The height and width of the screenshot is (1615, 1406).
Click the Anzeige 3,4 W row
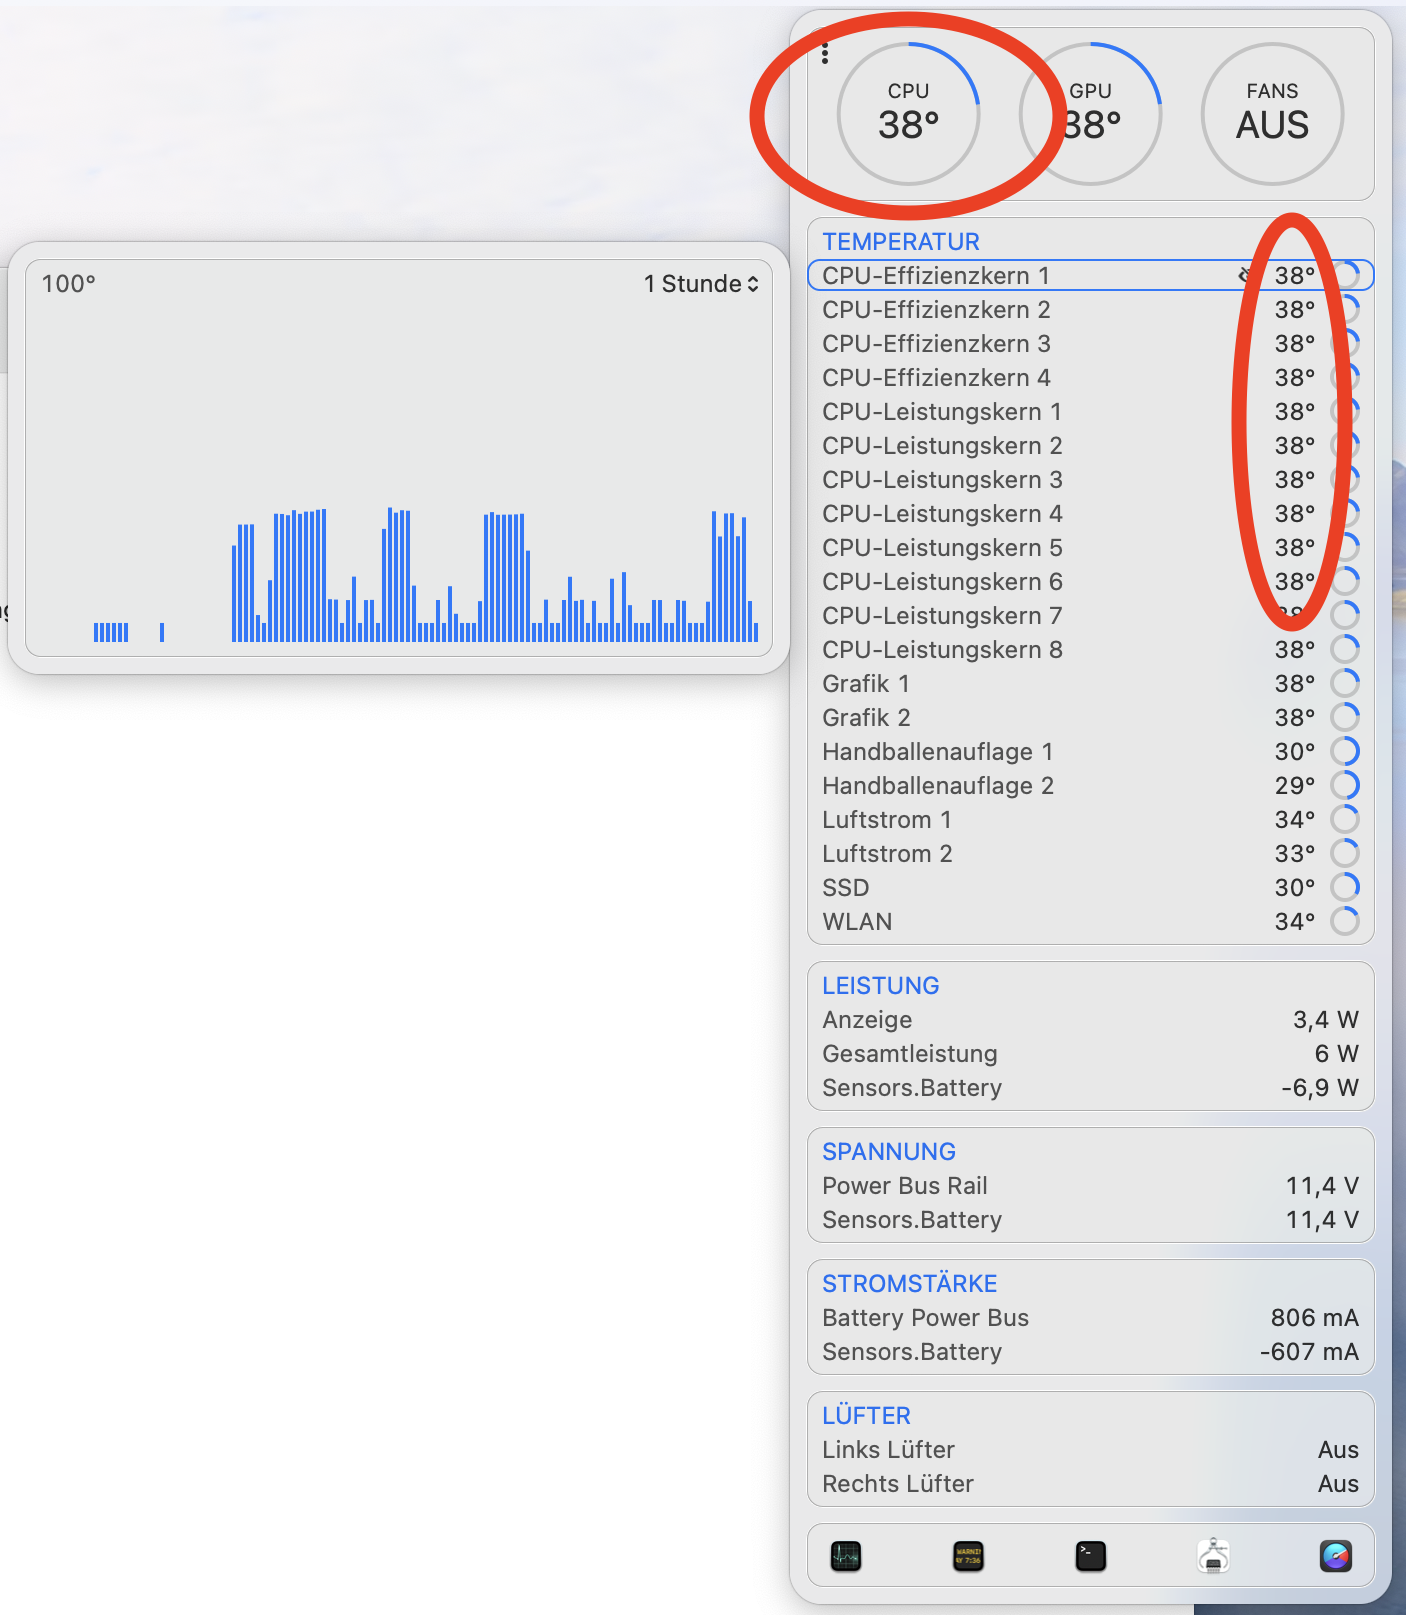coord(1090,1019)
